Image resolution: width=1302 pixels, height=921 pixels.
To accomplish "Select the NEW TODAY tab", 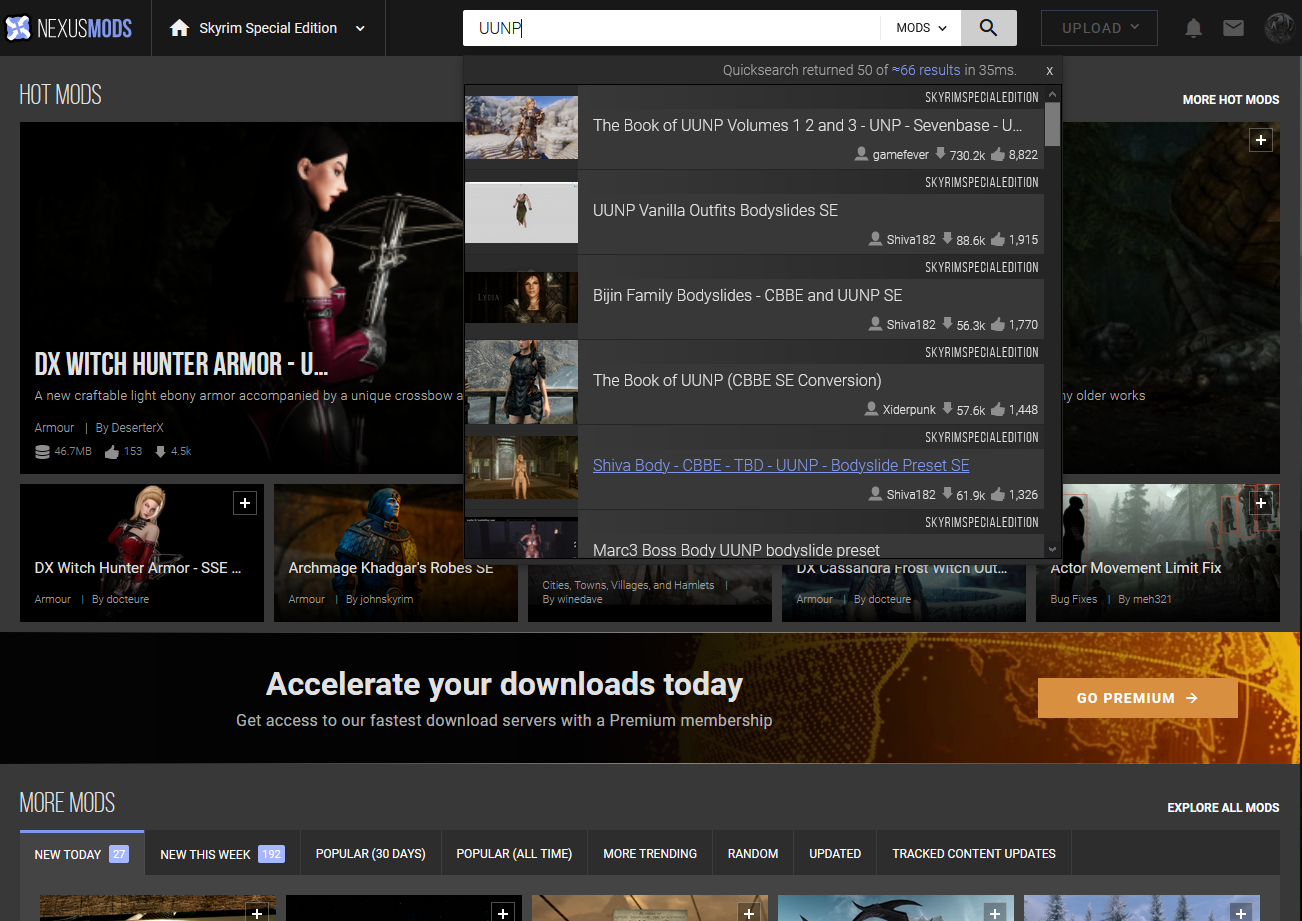I will pyautogui.click(x=82, y=854).
